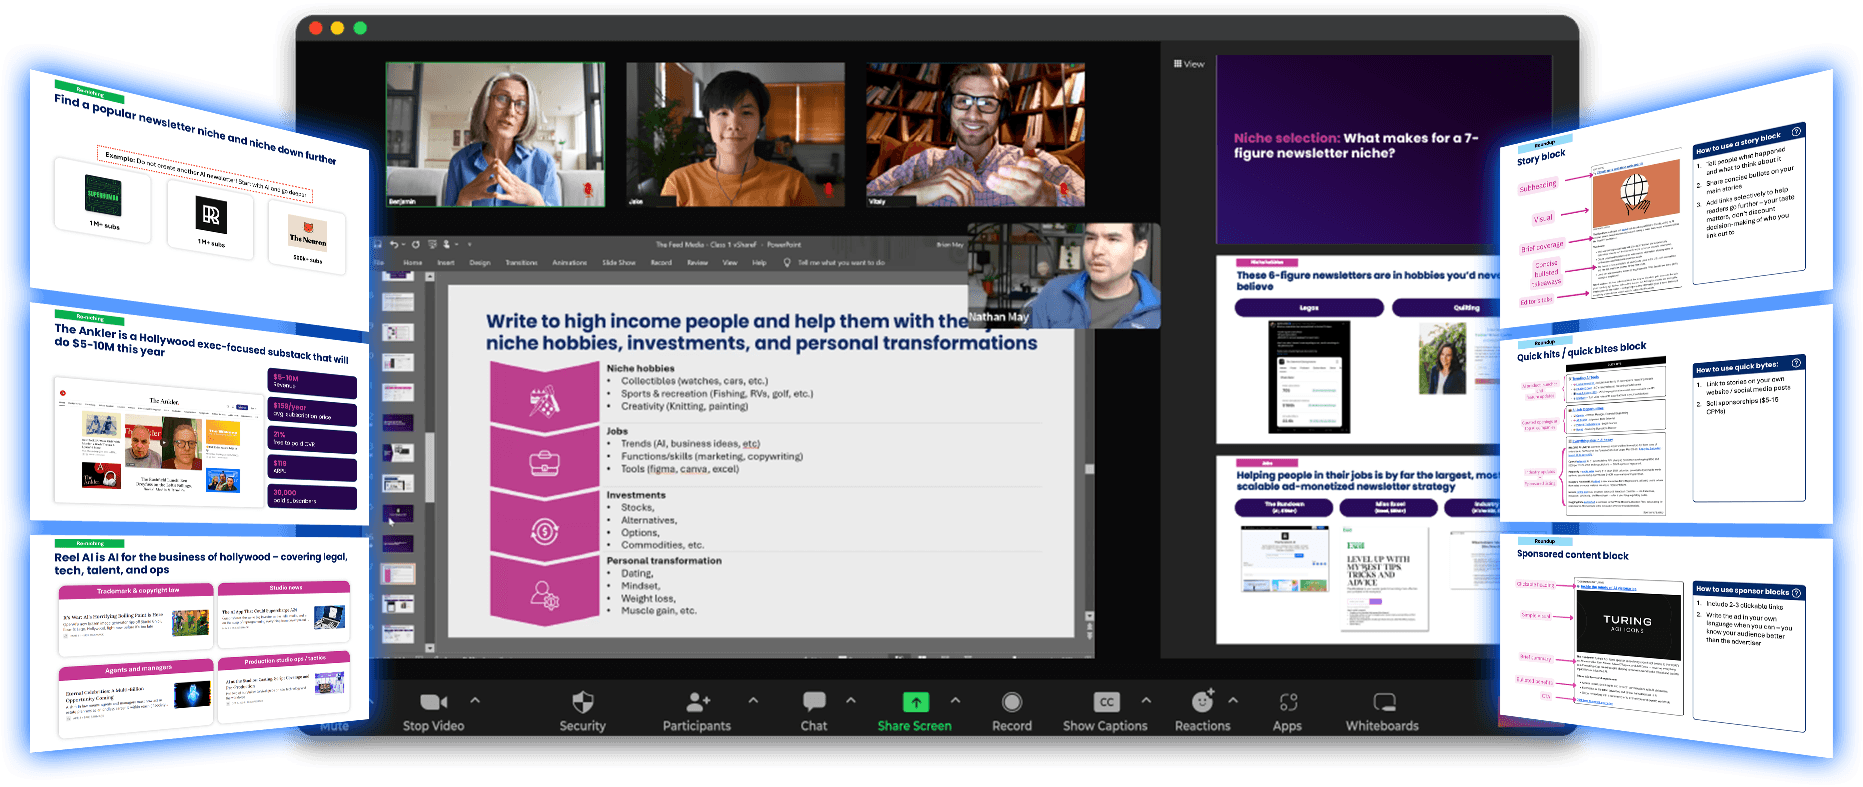
Task: Open the Security shield icon
Action: coord(583,702)
